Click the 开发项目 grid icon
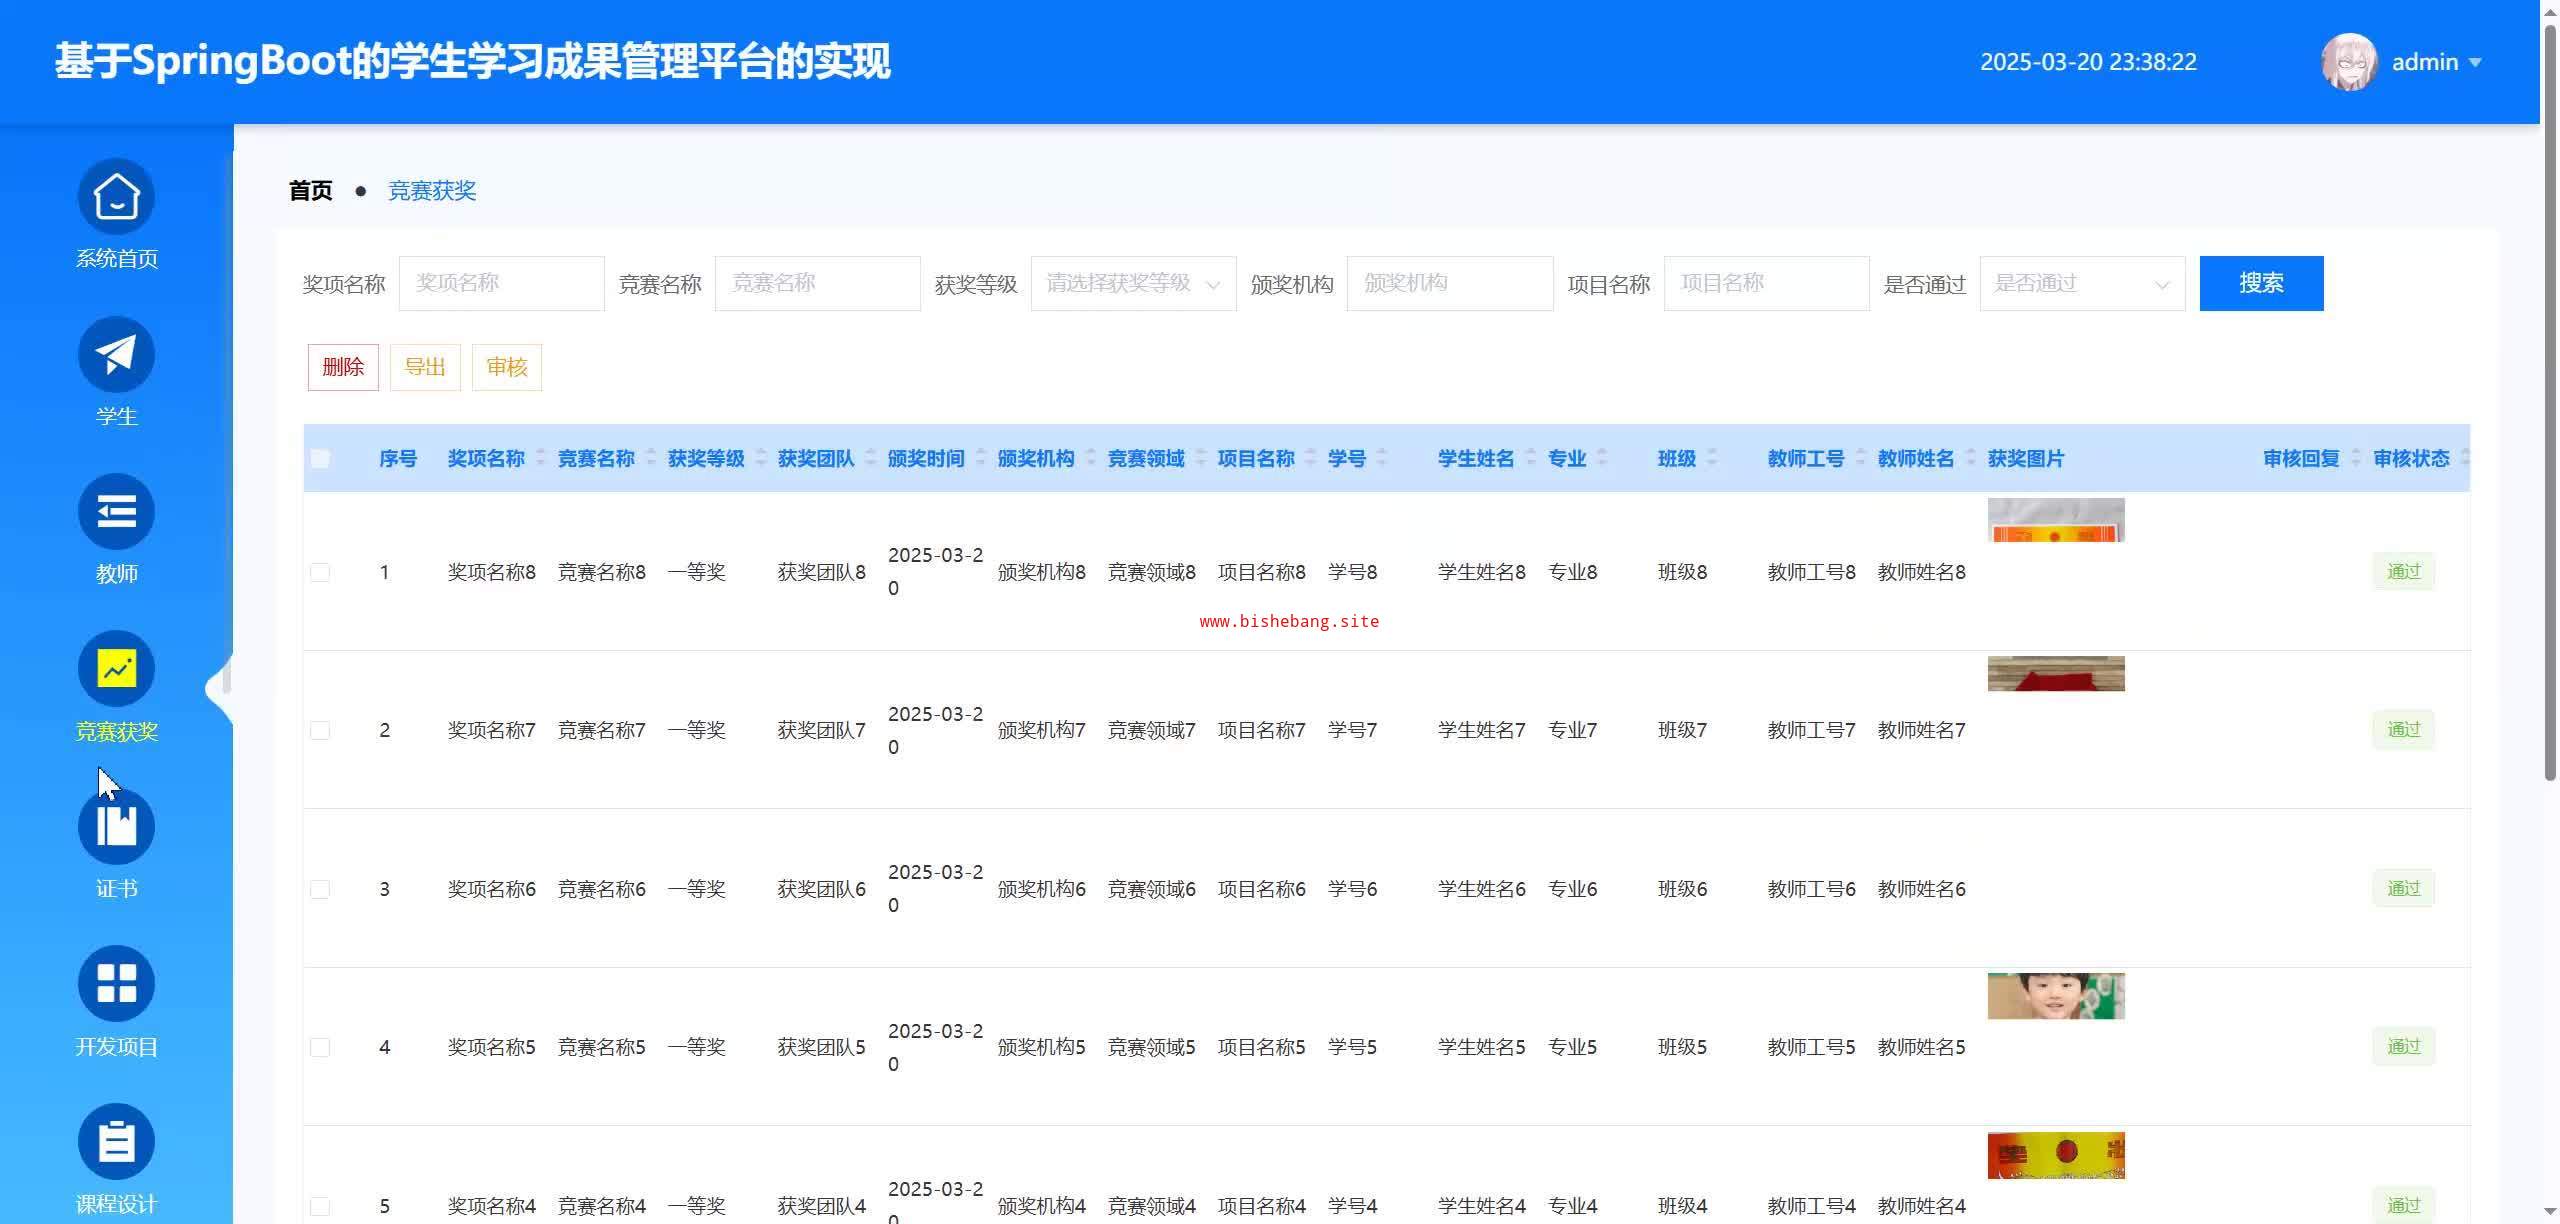Screen dimensions: 2560x1224 click(x=116, y=984)
